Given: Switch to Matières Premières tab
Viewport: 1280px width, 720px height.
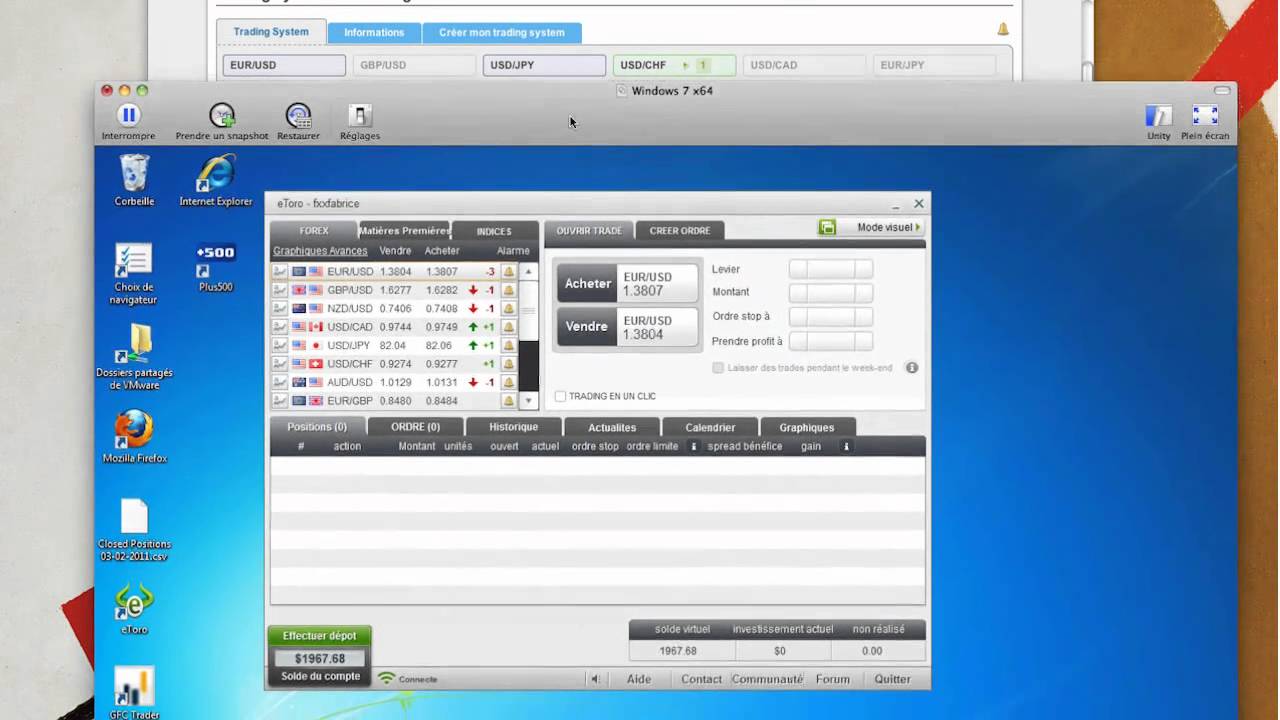Looking at the screenshot, I should pyautogui.click(x=405, y=231).
